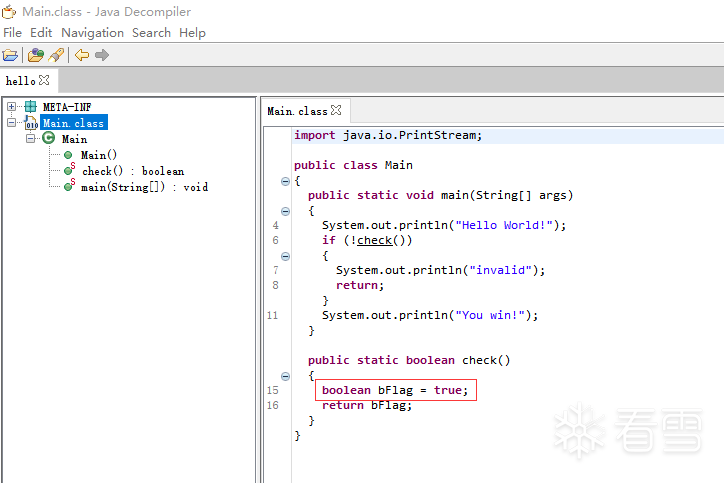Image resolution: width=724 pixels, height=483 pixels.
Task: Click the return; statement on line 8
Action: coord(360,285)
